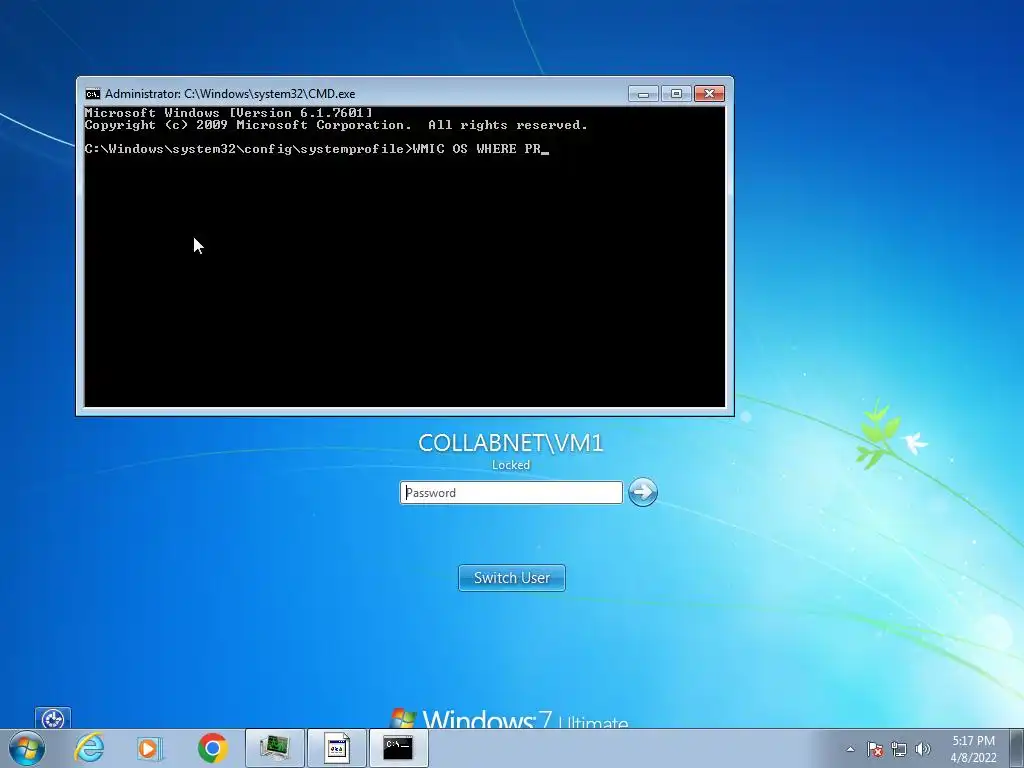Image resolution: width=1024 pixels, height=768 pixels.
Task: Open the Action Center flag icon
Action: pyautogui.click(x=875, y=749)
